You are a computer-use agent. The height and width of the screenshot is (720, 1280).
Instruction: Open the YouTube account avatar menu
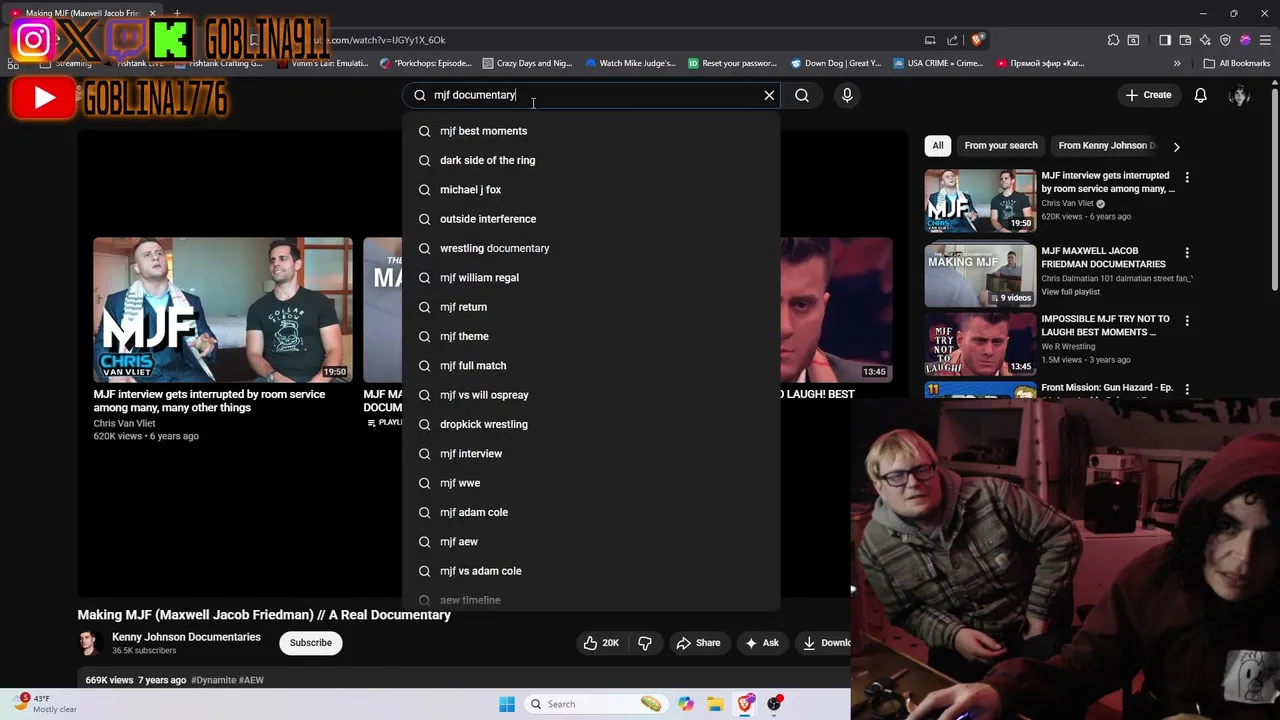click(1239, 95)
